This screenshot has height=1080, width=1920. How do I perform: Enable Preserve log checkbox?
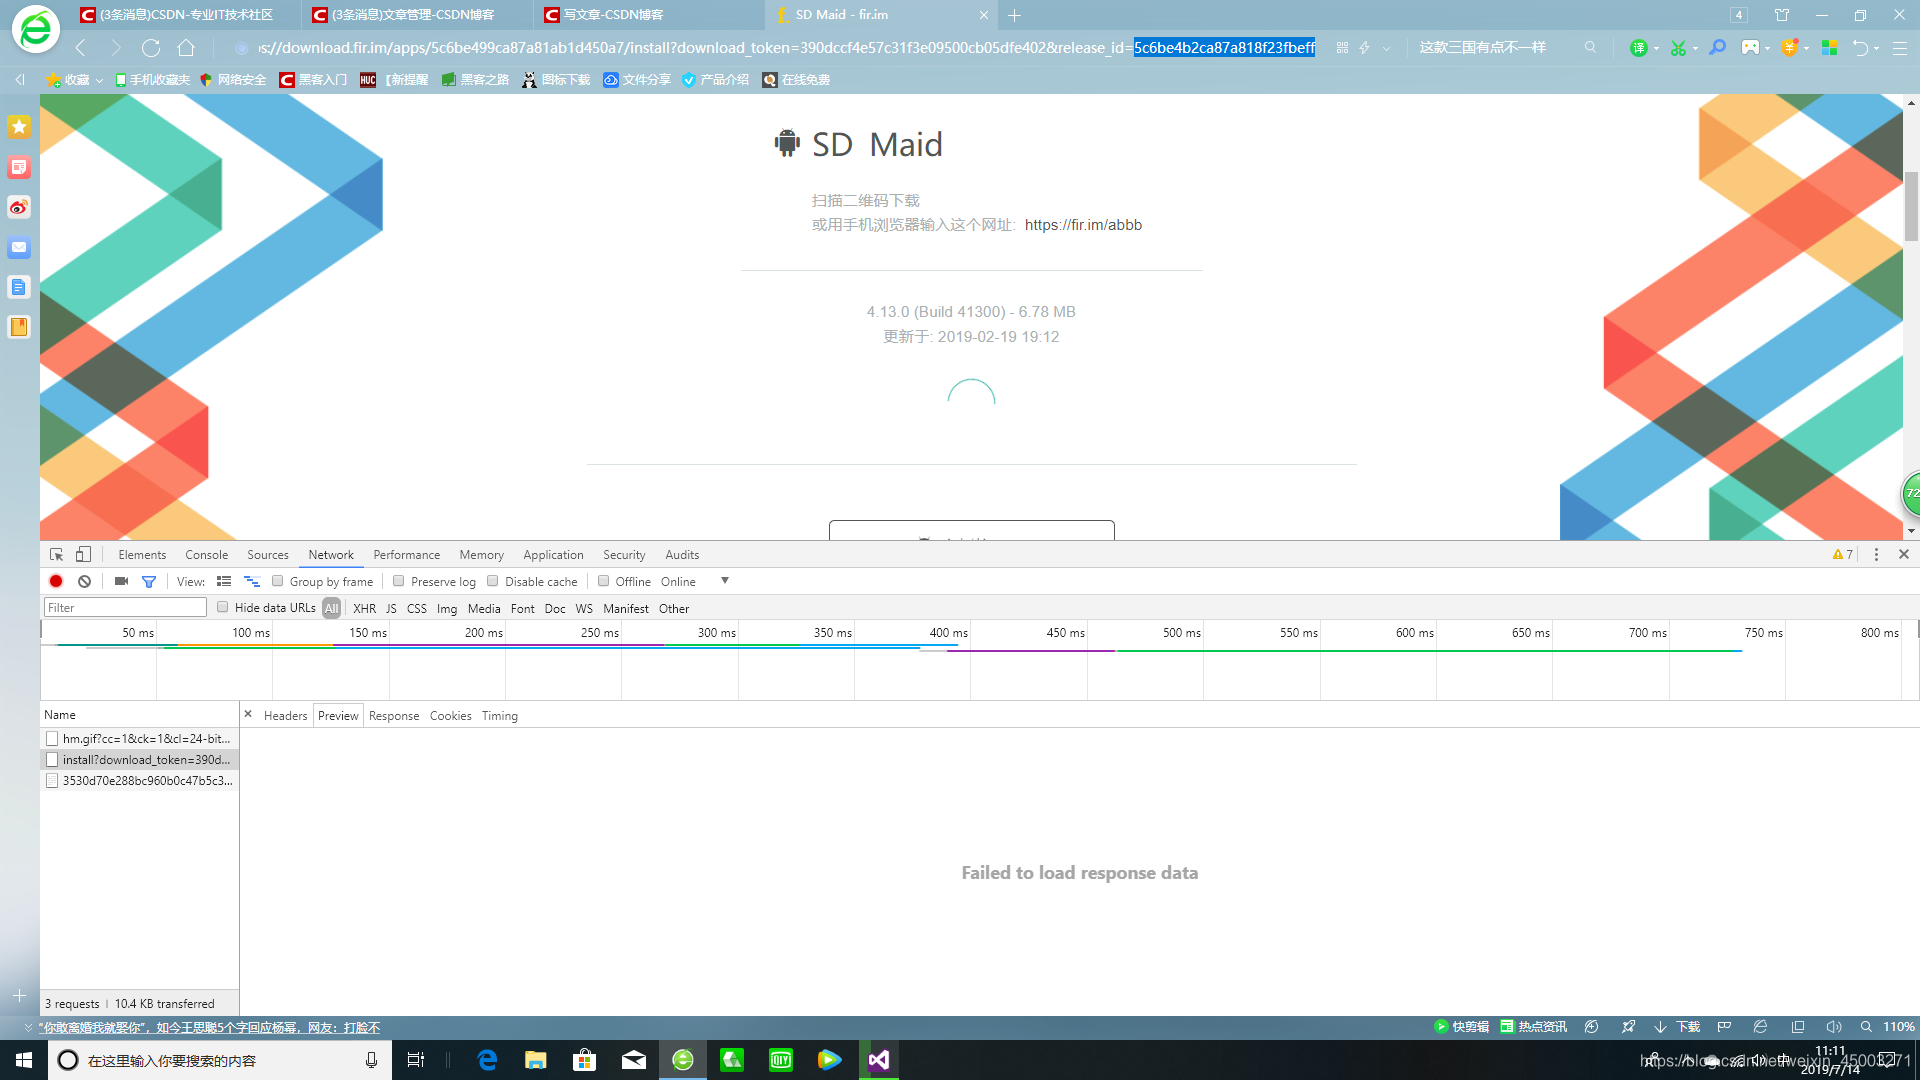pos(399,581)
